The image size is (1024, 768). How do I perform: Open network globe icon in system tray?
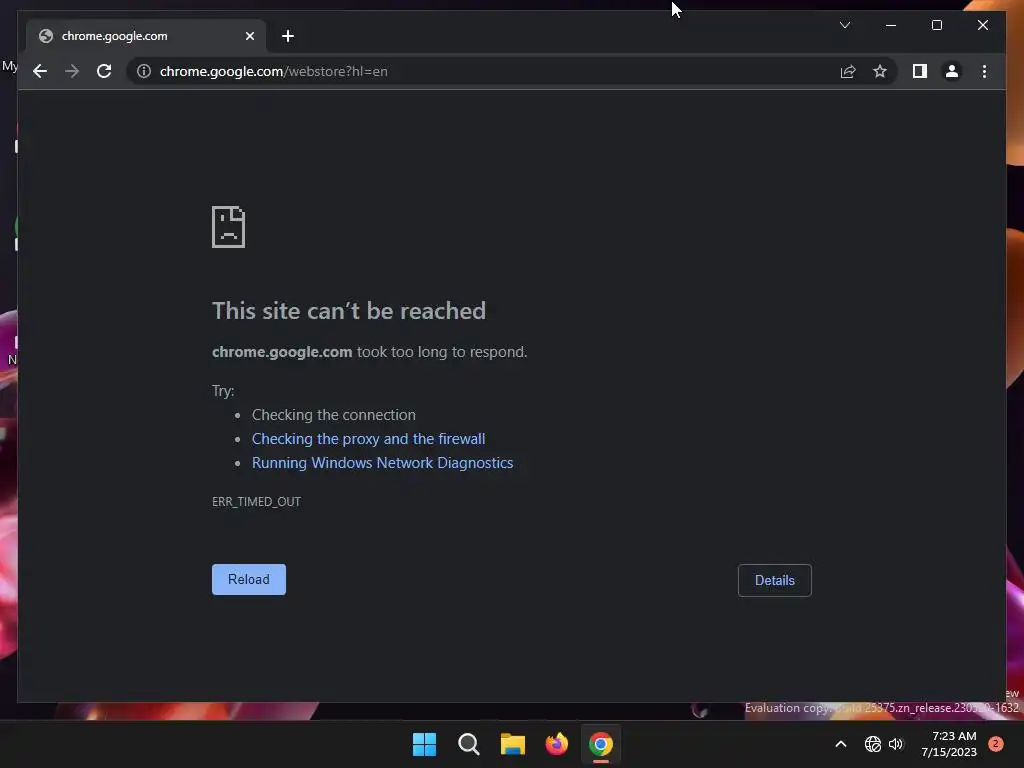pos(872,744)
